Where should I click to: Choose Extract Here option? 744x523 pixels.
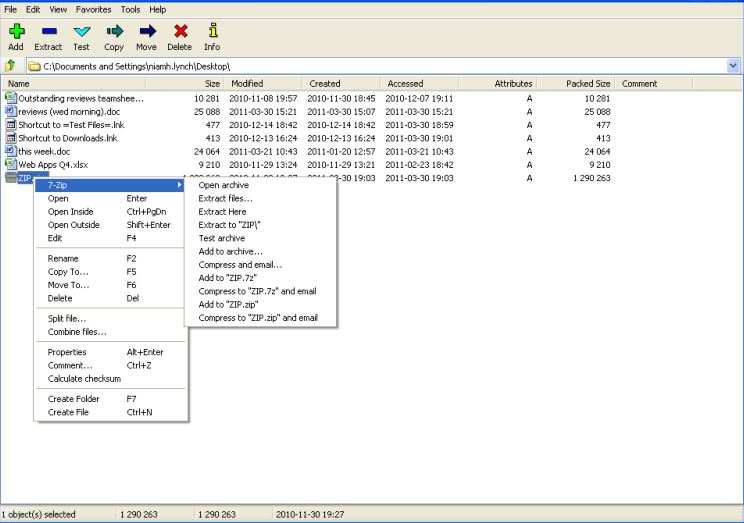(x=260, y=212)
